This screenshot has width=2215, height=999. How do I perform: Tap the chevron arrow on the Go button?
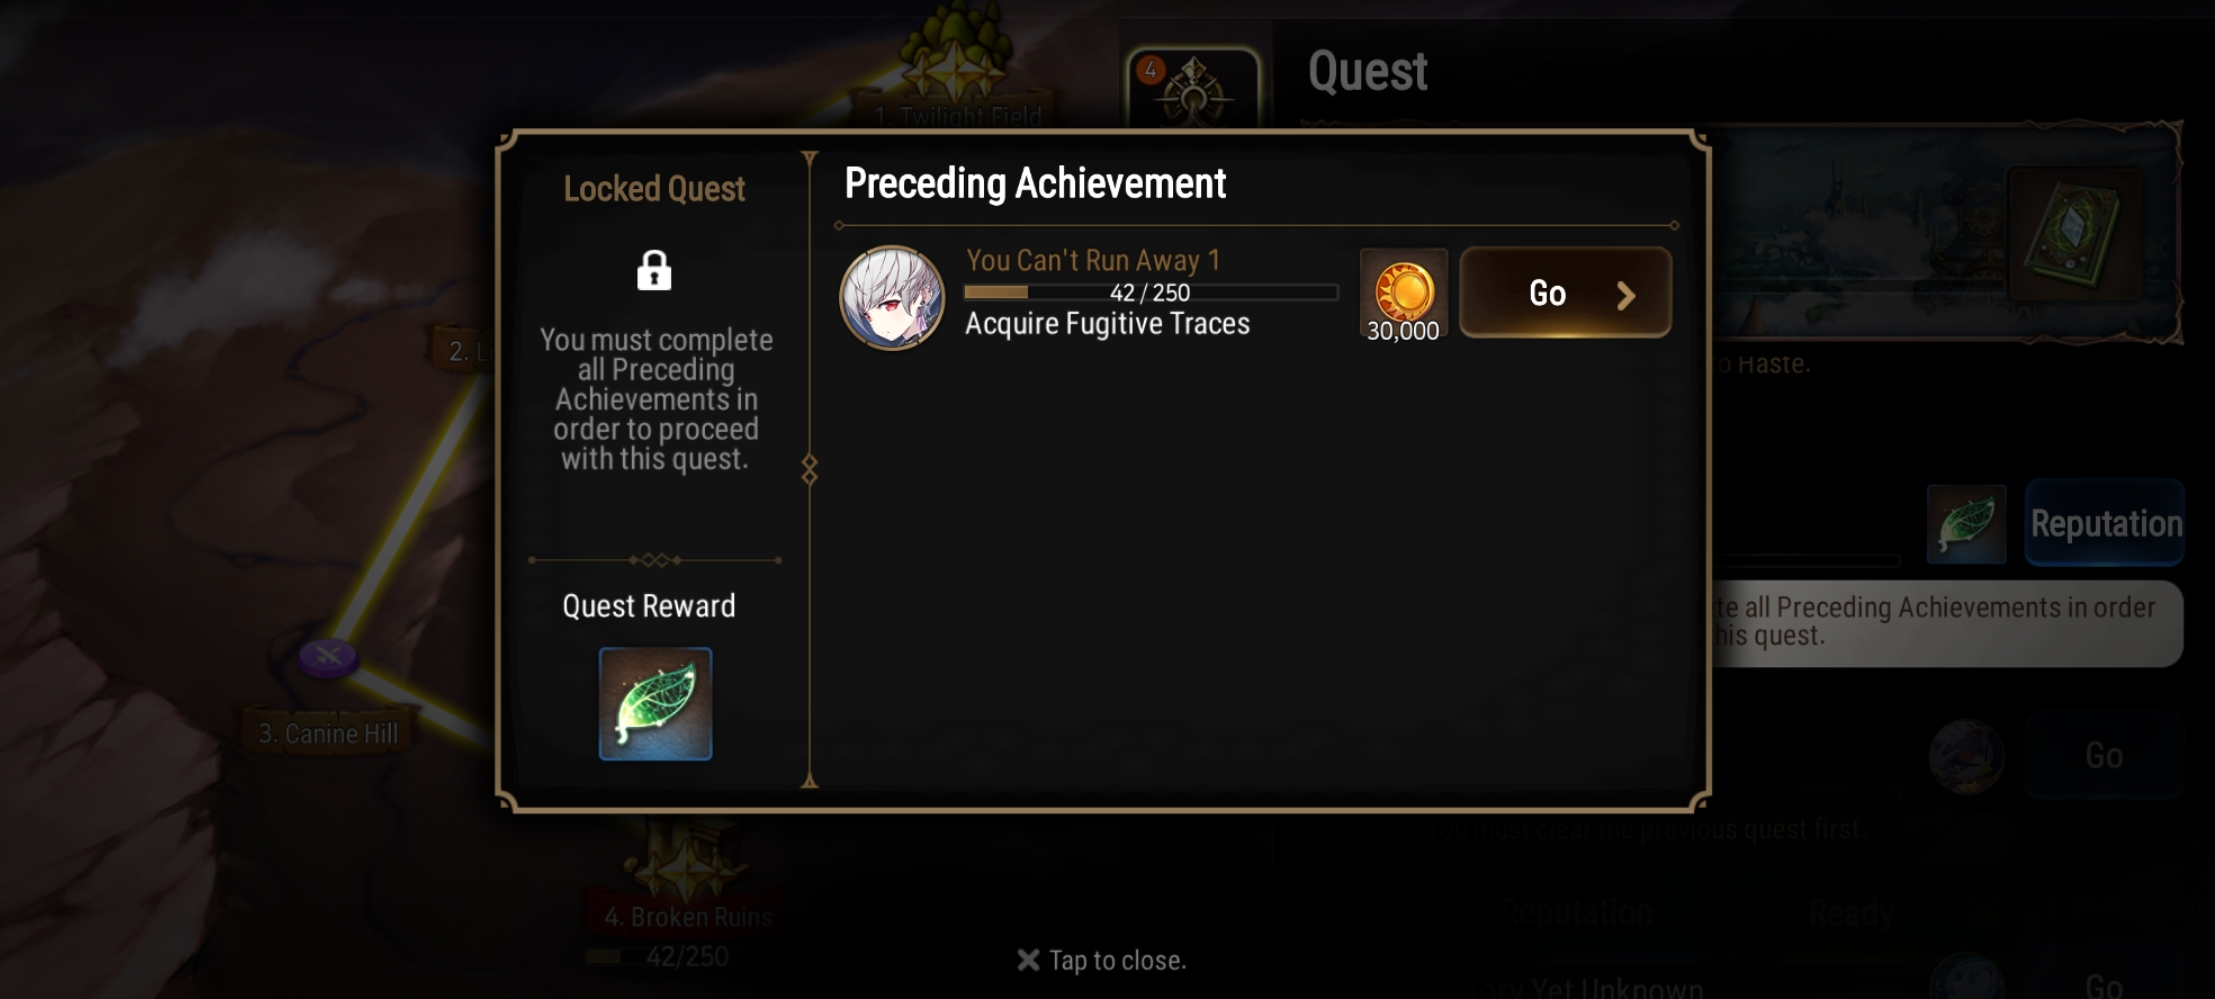tap(1626, 295)
